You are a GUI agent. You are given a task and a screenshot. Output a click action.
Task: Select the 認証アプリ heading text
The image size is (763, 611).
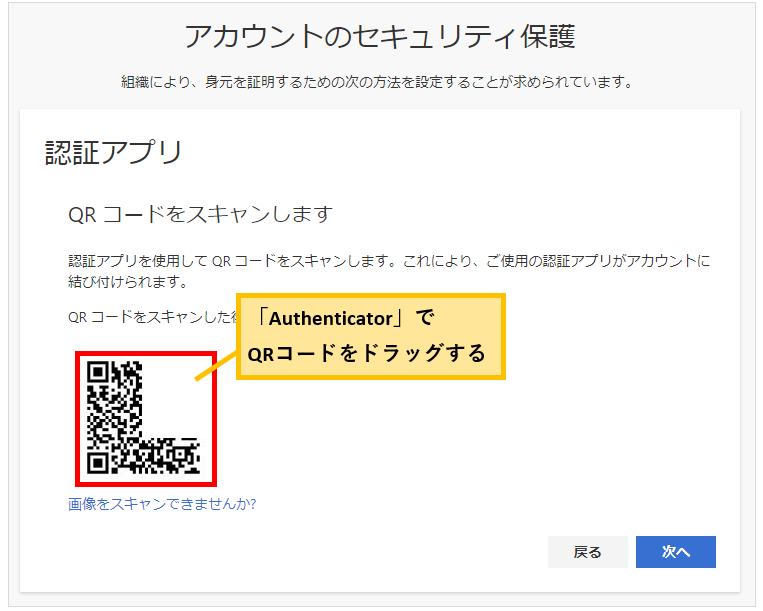point(113,152)
